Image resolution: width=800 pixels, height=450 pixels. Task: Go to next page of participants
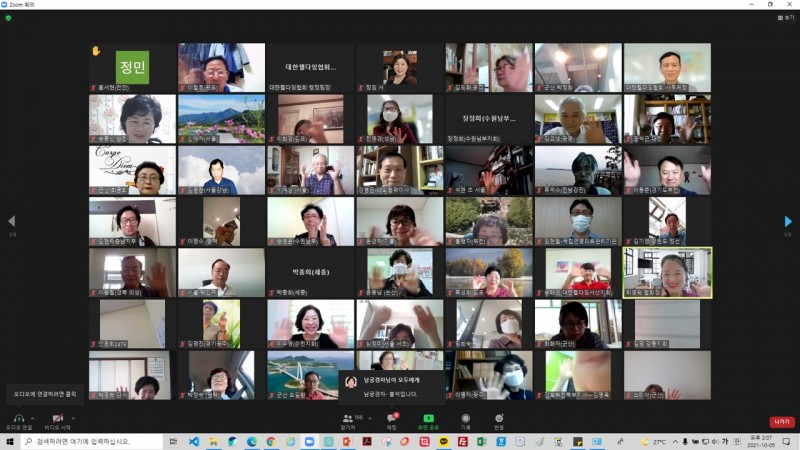pos(788,221)
